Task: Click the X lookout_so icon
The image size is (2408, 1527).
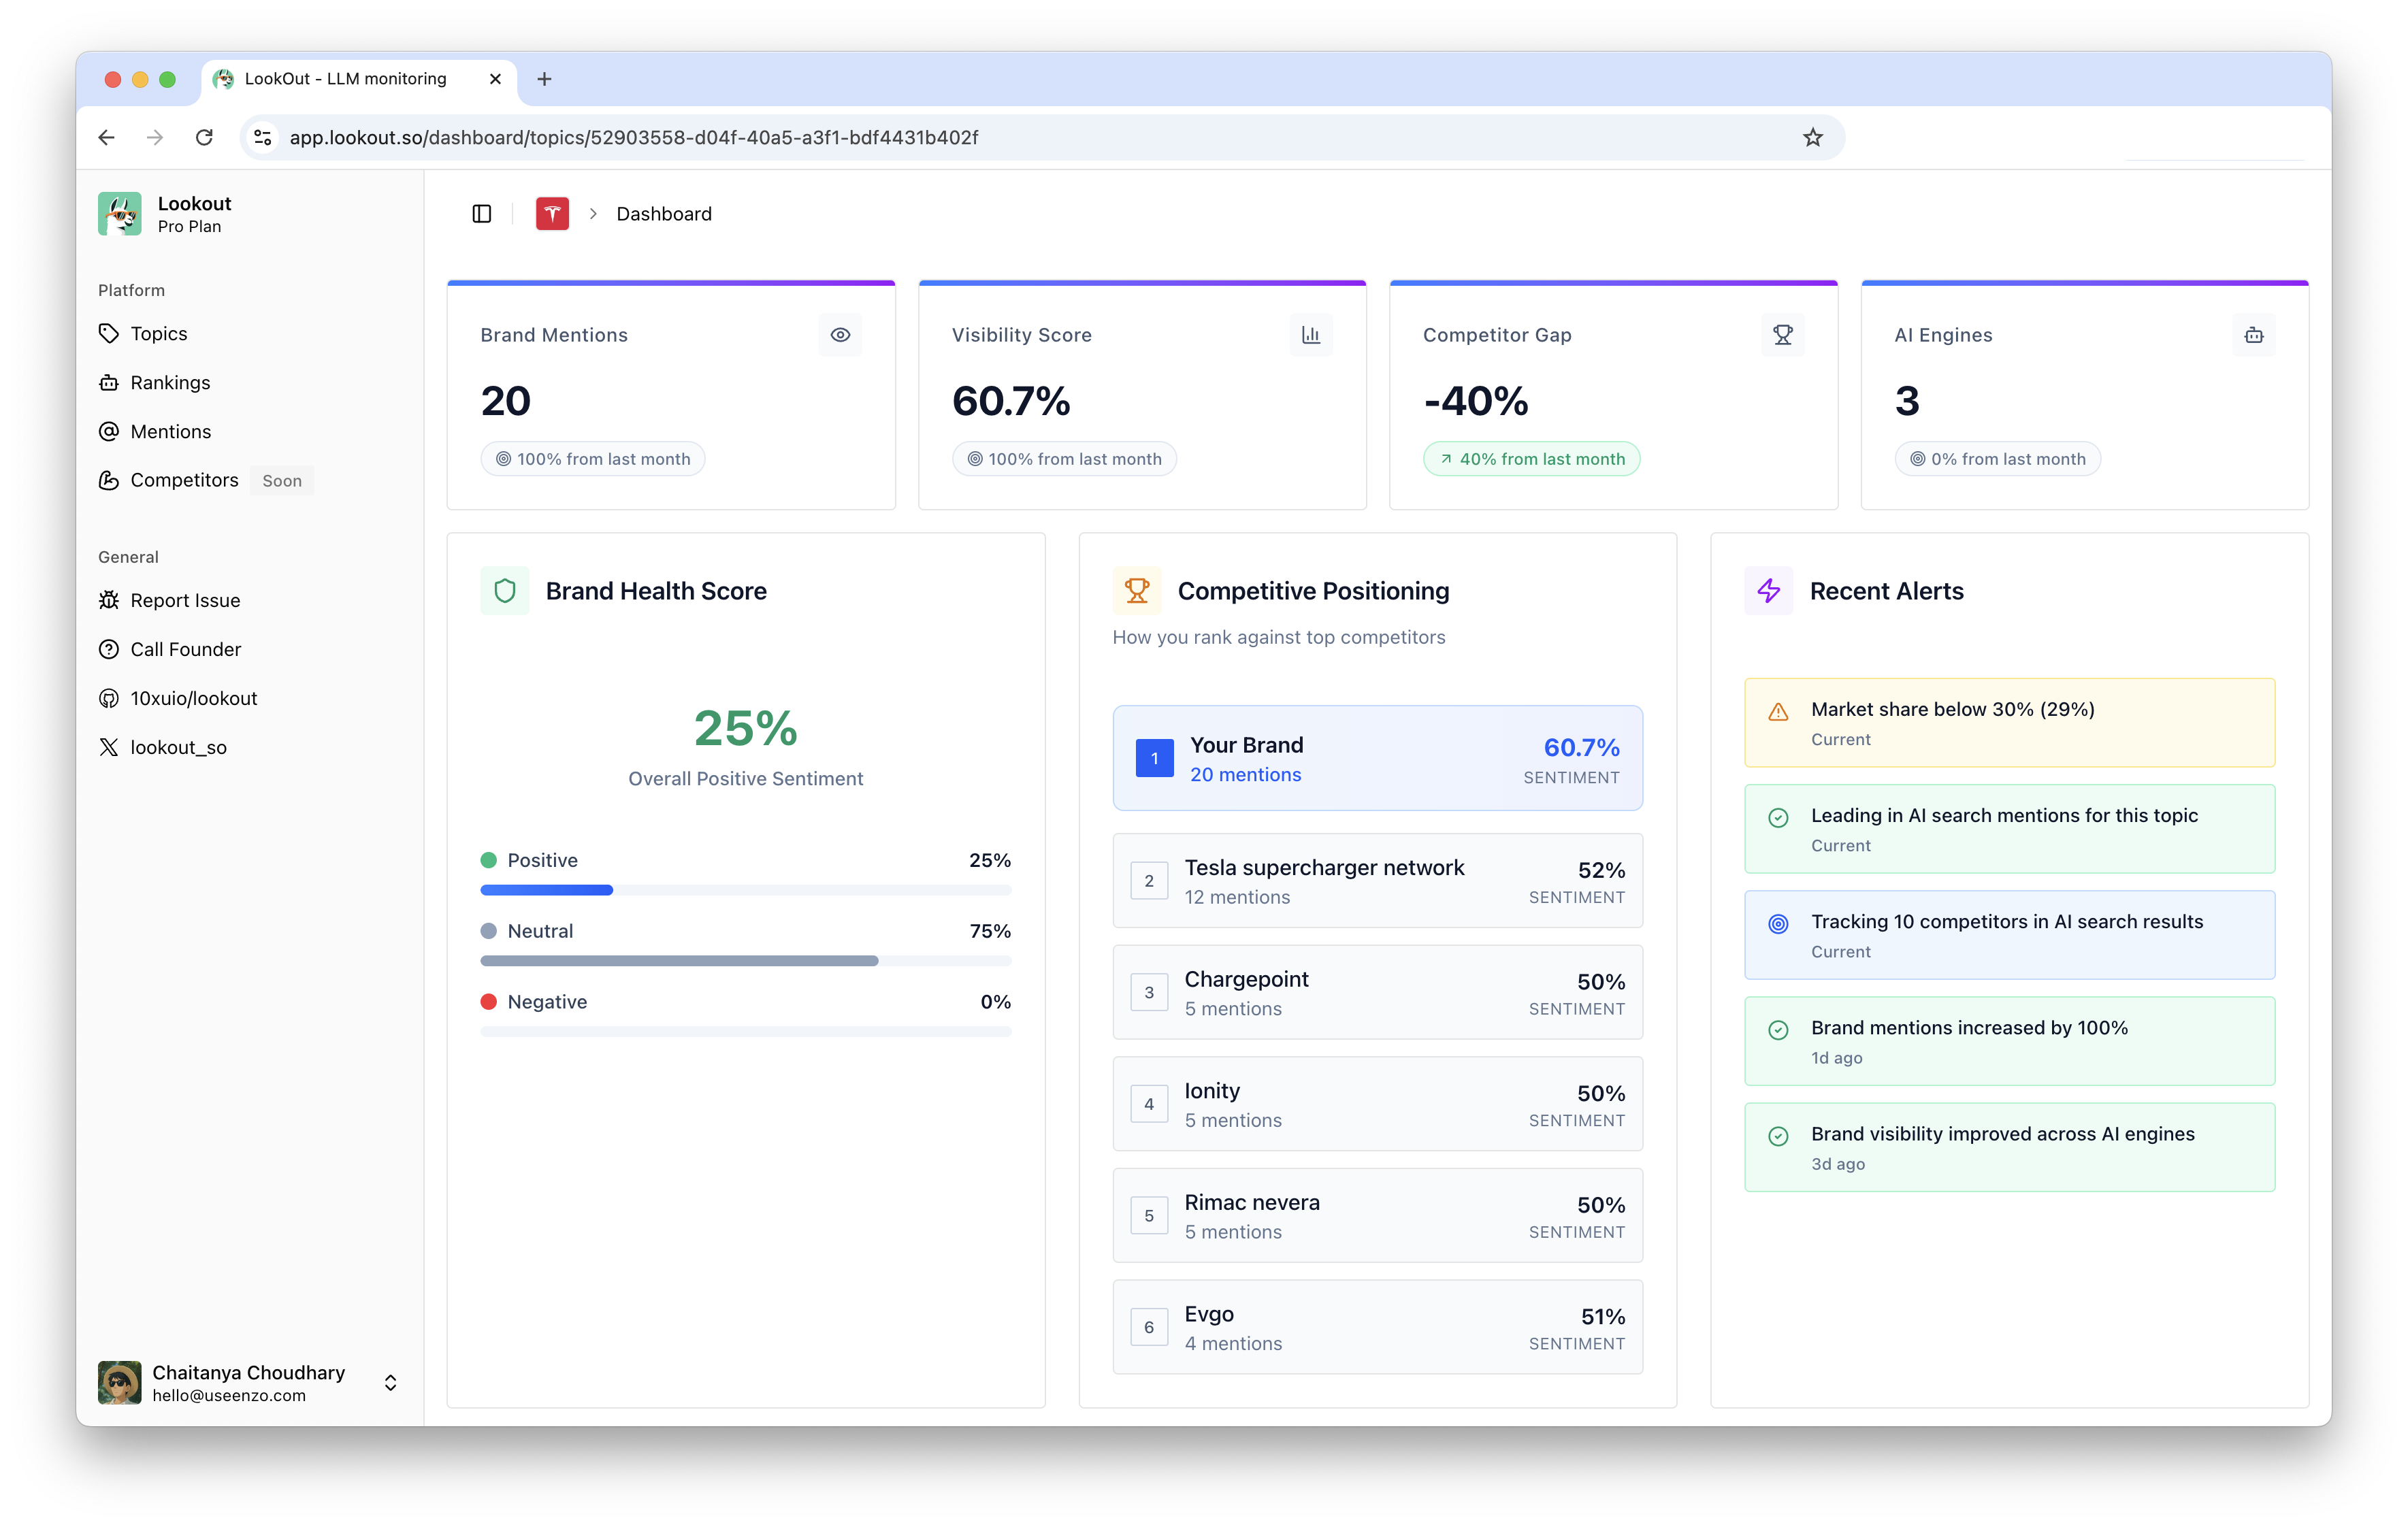Action: click(x=109, y=748)
